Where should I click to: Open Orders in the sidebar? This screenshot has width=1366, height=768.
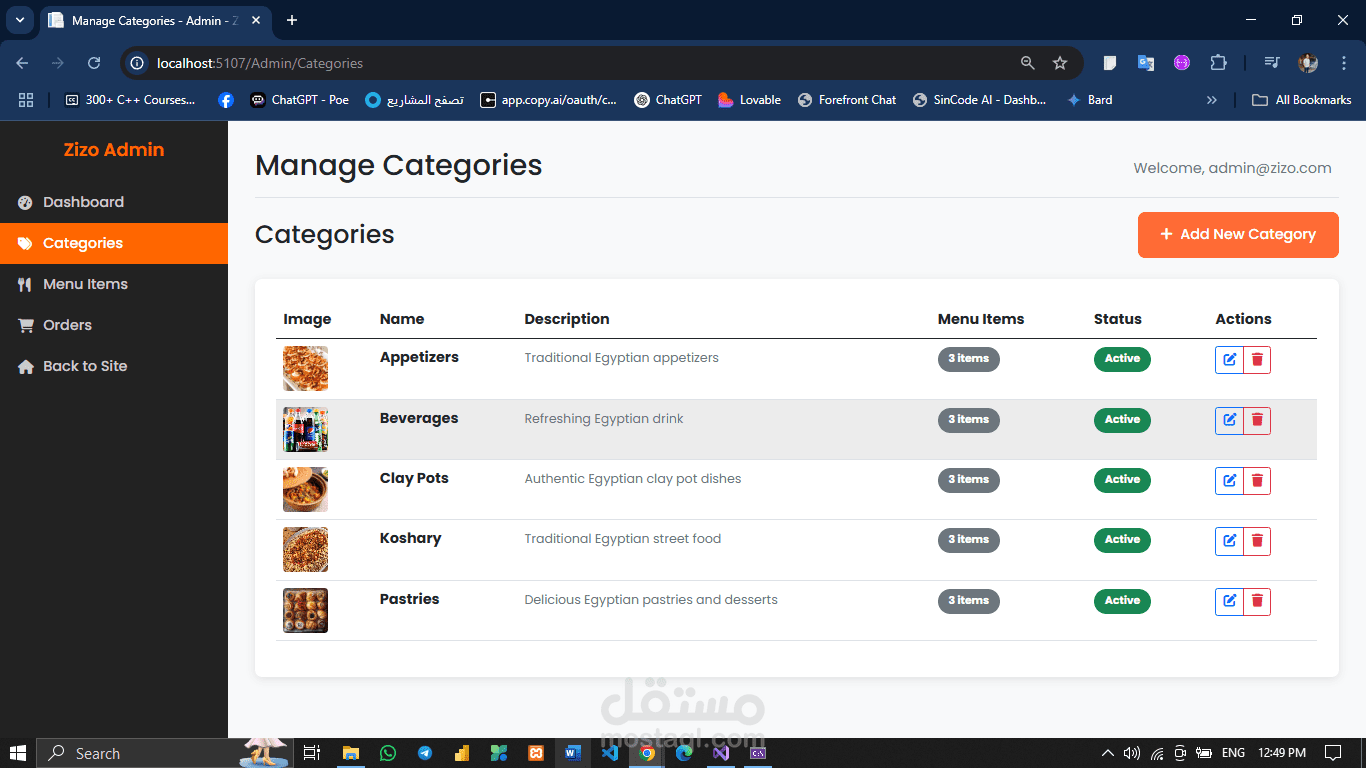(x=114, y=325)
